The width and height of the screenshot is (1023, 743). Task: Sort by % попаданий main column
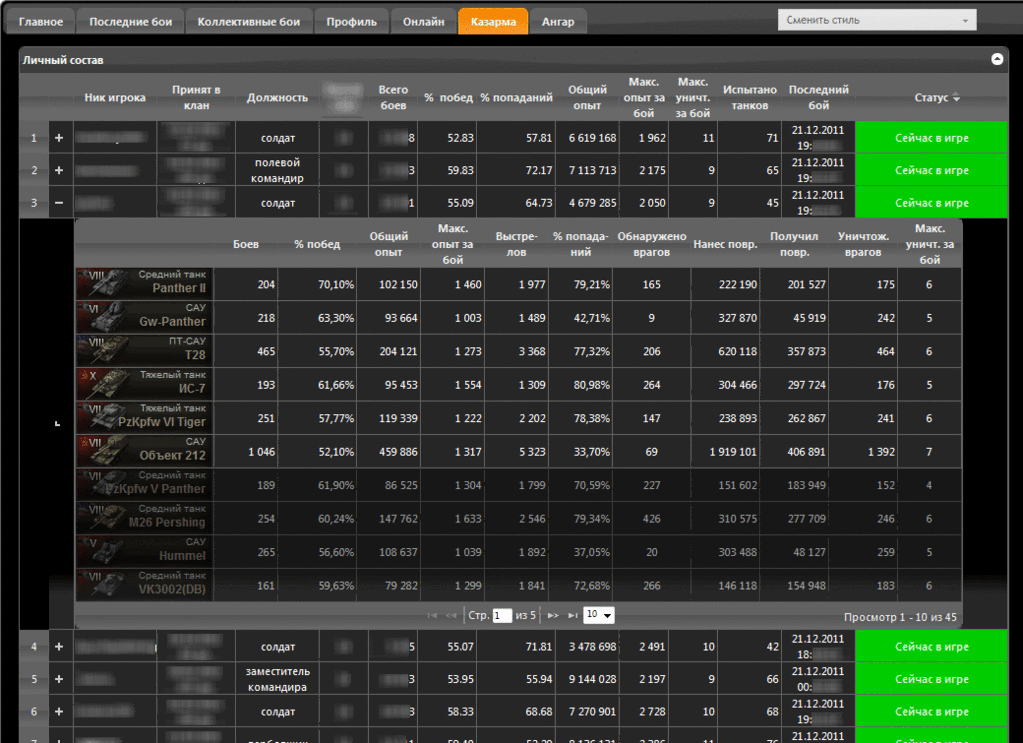tap(516, 97)
